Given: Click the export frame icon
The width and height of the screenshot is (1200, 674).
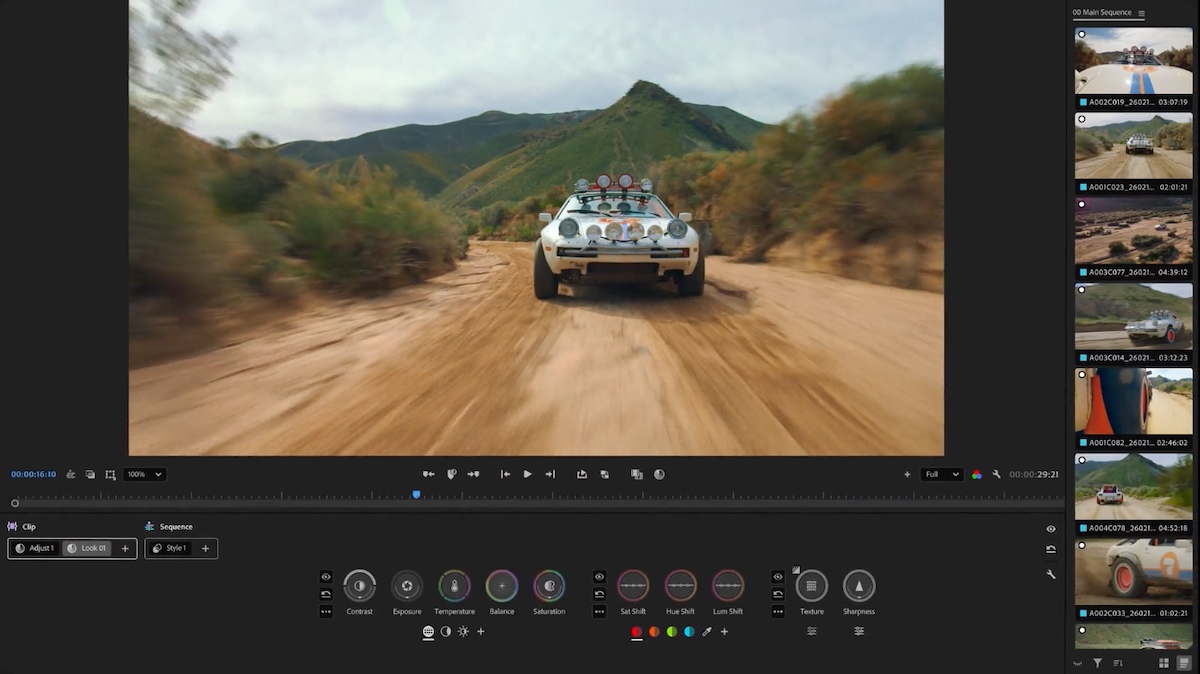Looking at the screenshot, I should point(582,474).
